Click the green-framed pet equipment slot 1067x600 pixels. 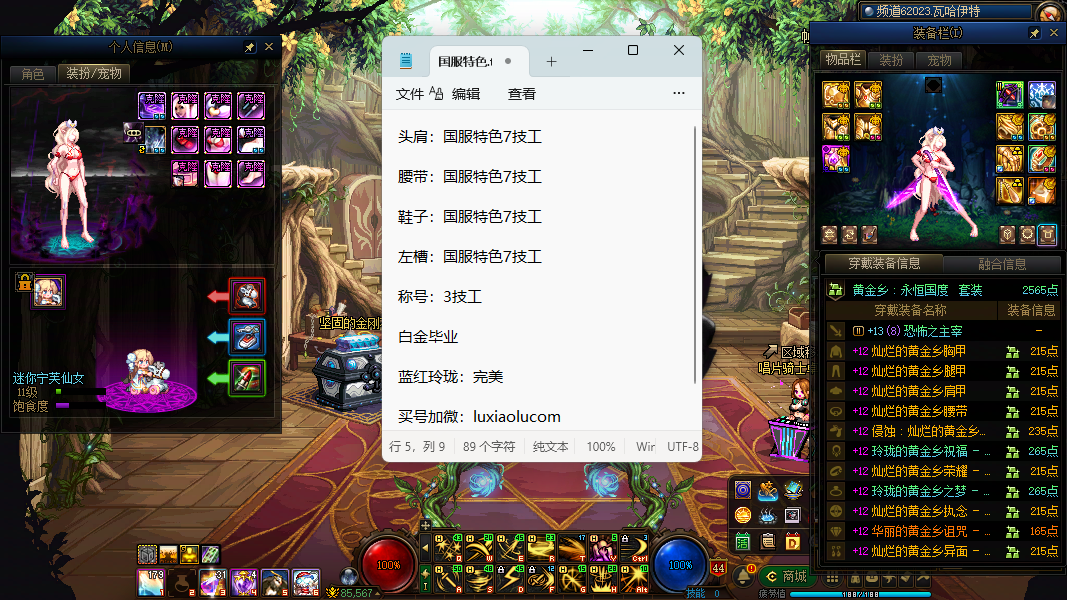coord(247,378)
